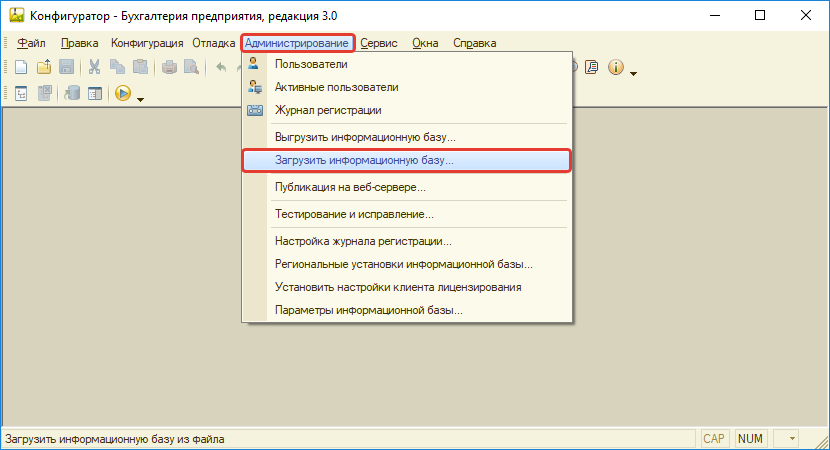
Task: Open the status bar dropdown arrow
Action: click(x=792, y=439)
